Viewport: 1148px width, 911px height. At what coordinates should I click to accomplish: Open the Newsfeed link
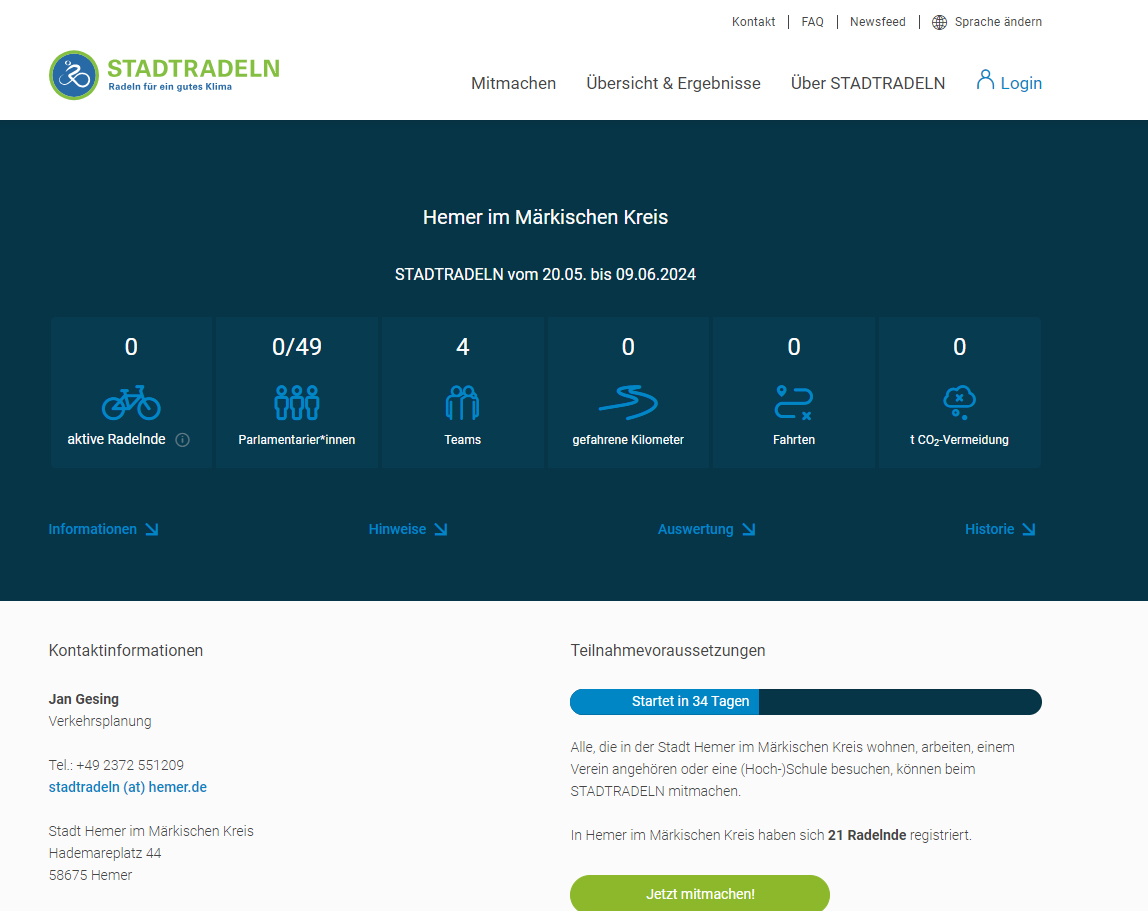[x=877, y=22]
